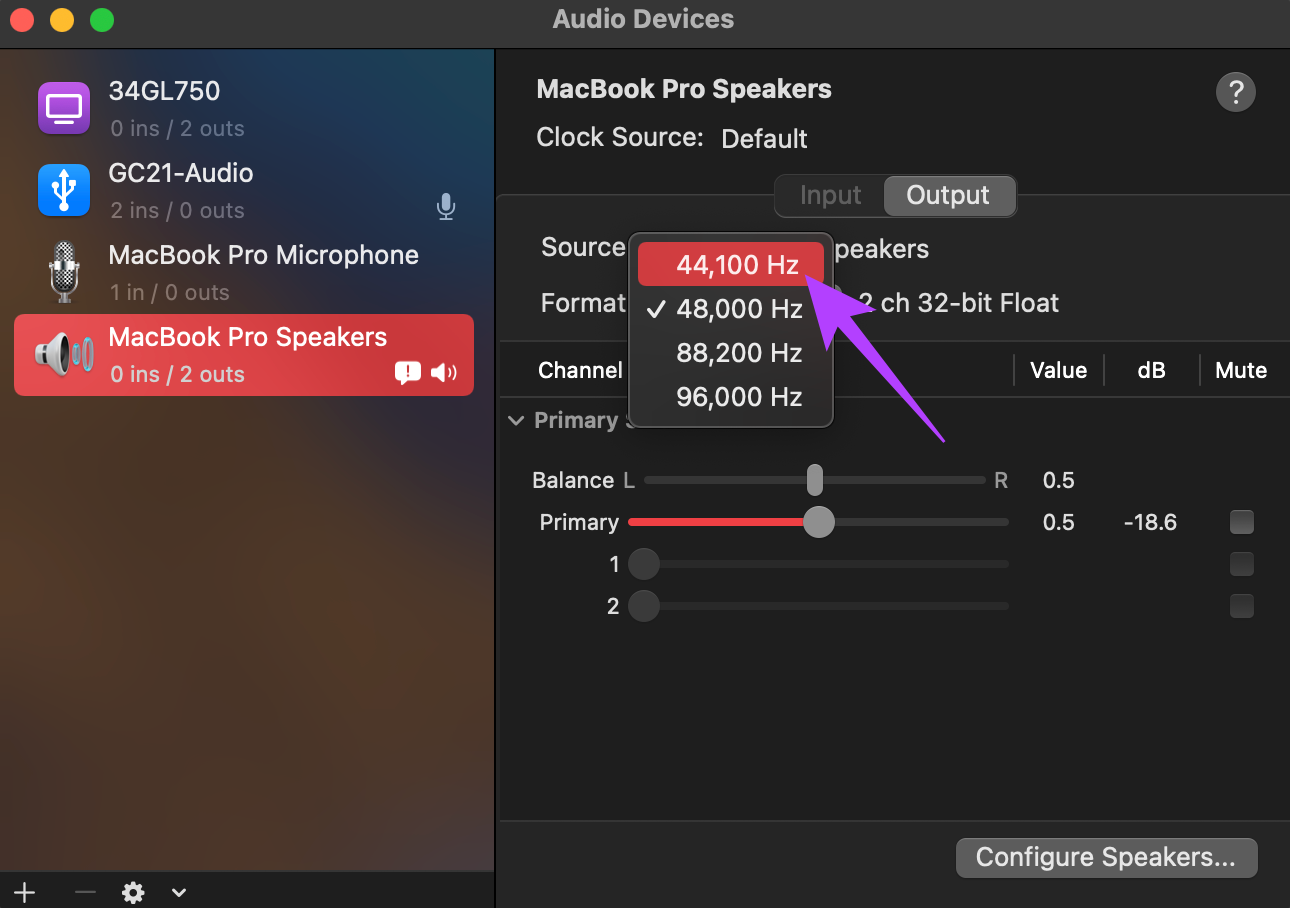
Task: Select the blue USB GC21-Audio icon
Action: click(64, 190)
